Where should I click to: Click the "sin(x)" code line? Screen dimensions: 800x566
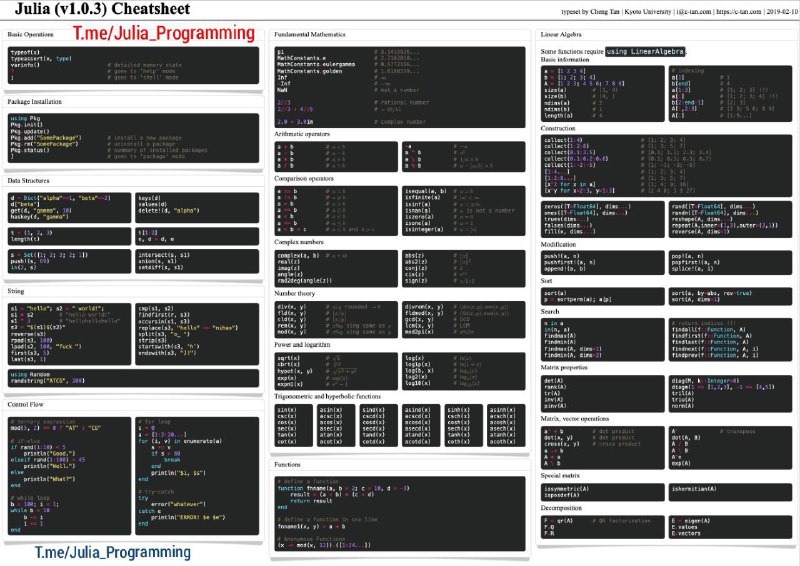point(286,410)
